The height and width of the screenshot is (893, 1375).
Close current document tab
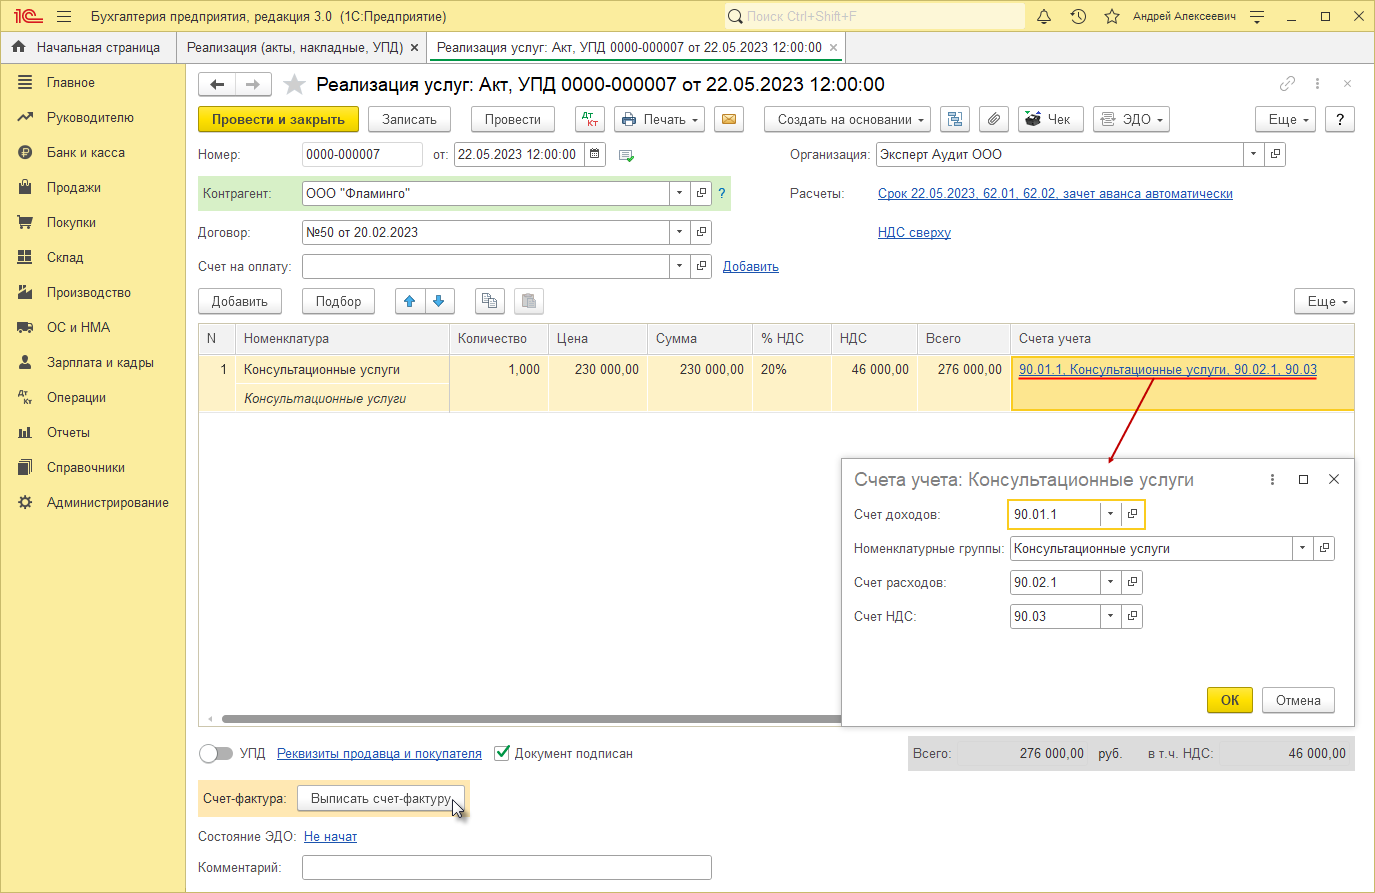[833, 47]
